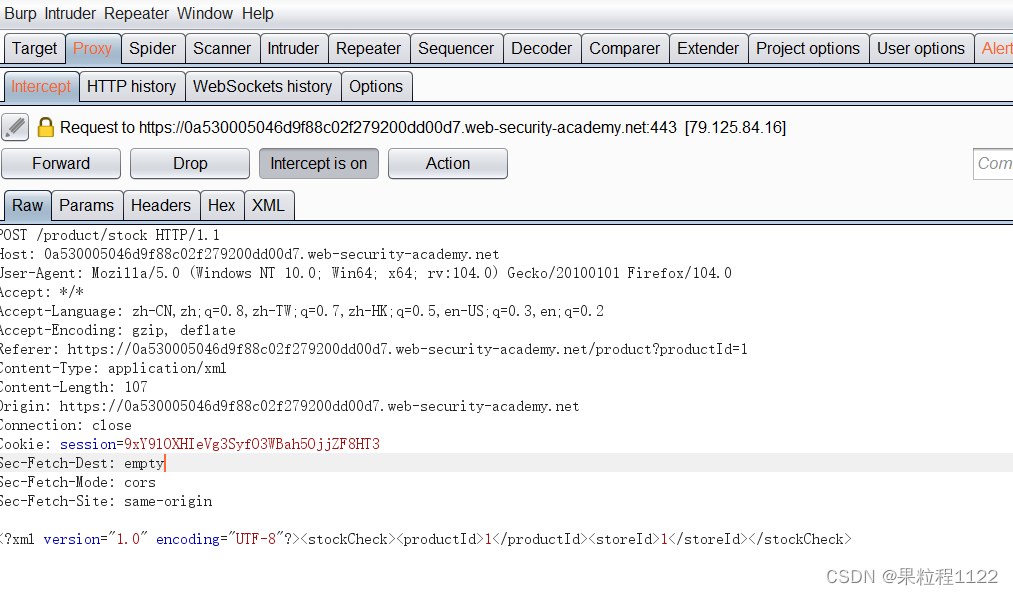Forward the intercepted request
1013x595 pixels.
[x=60, y=163]
